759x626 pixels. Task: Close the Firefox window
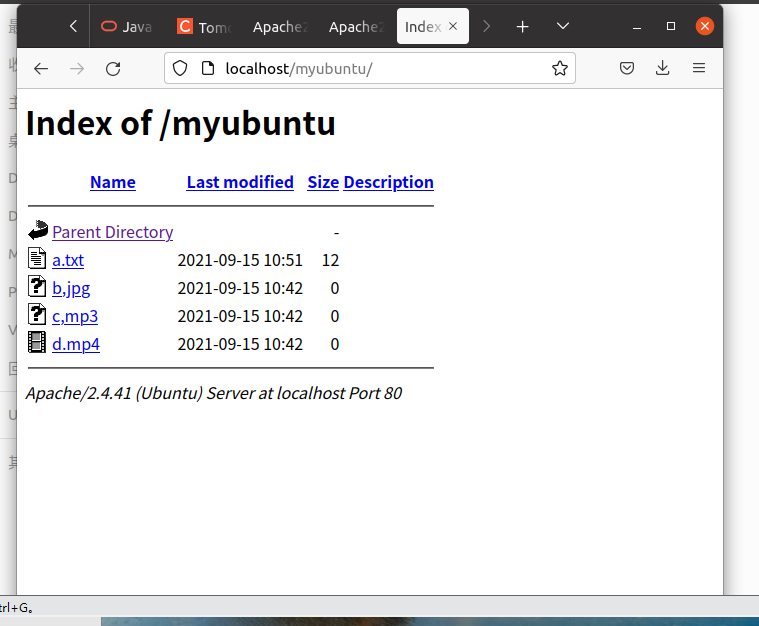click(x=705, y=26)
